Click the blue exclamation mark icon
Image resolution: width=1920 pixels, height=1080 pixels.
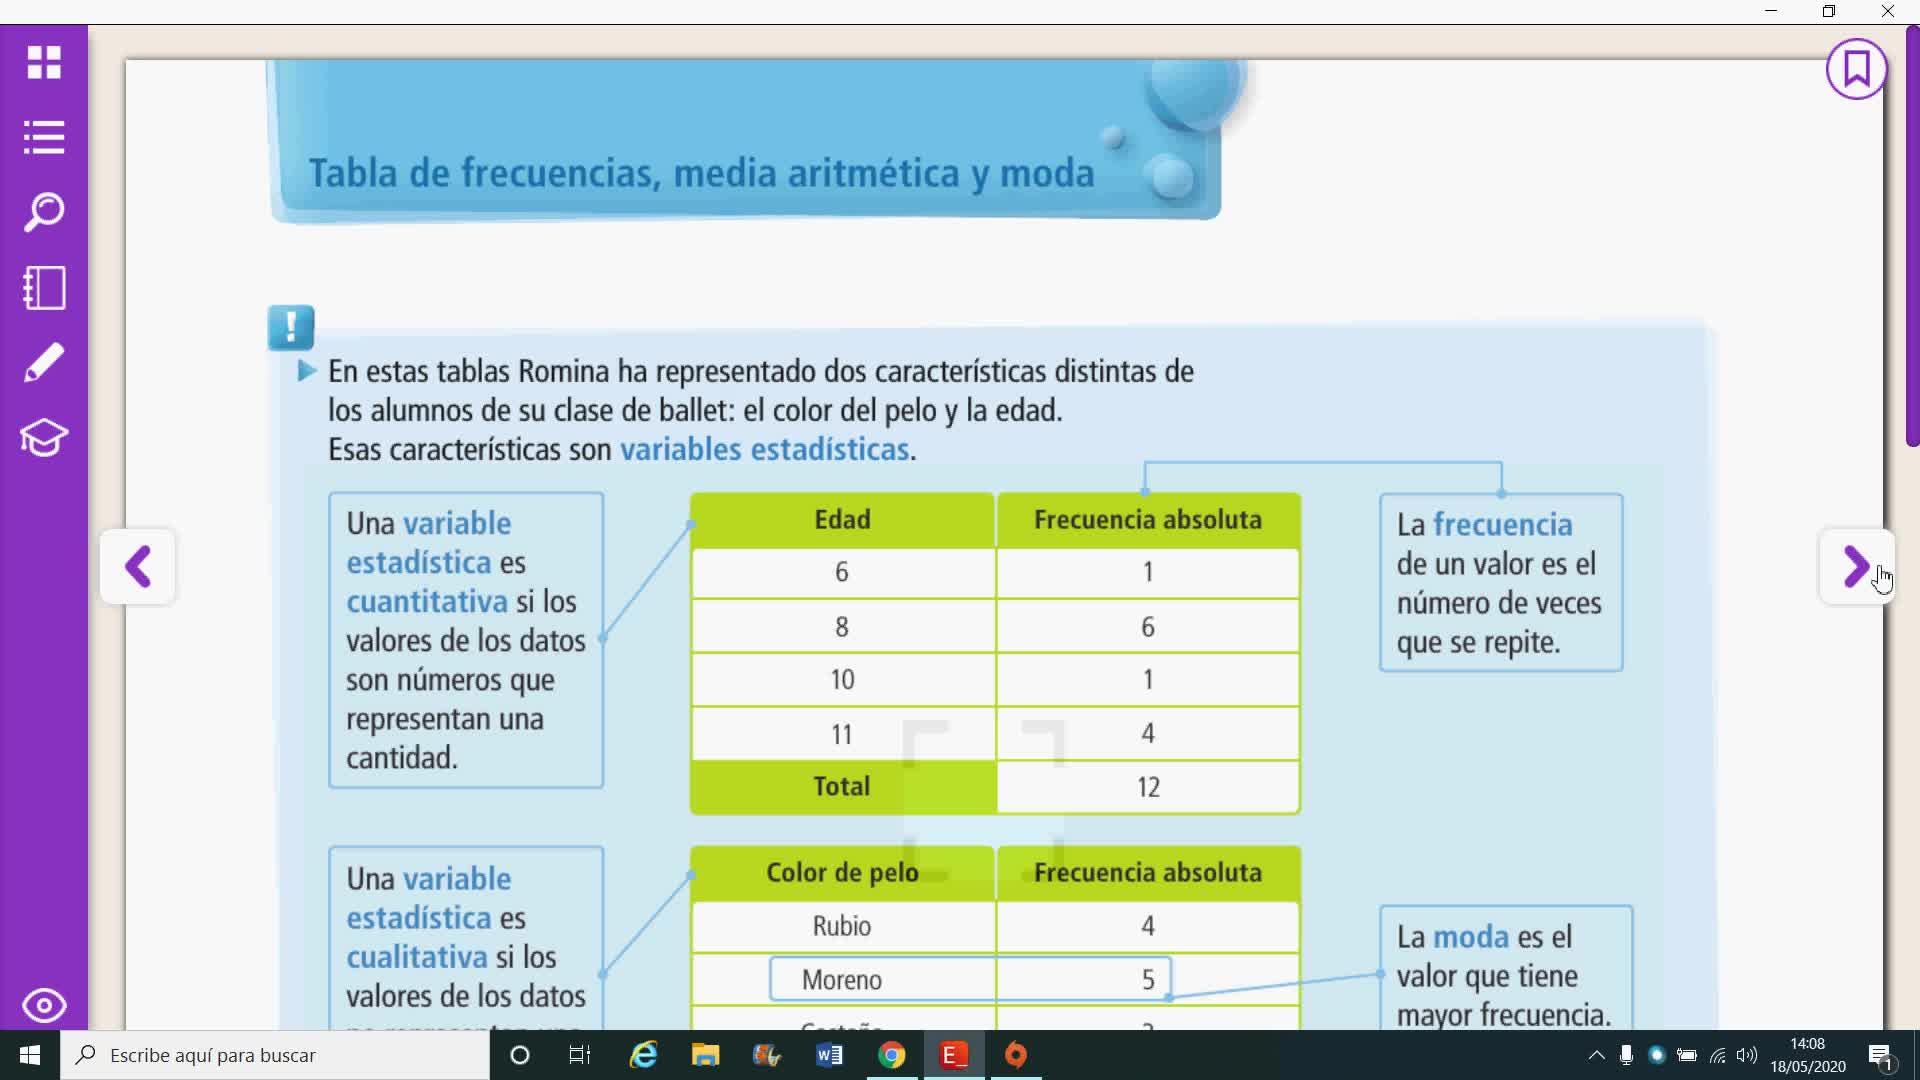(291, 328)
